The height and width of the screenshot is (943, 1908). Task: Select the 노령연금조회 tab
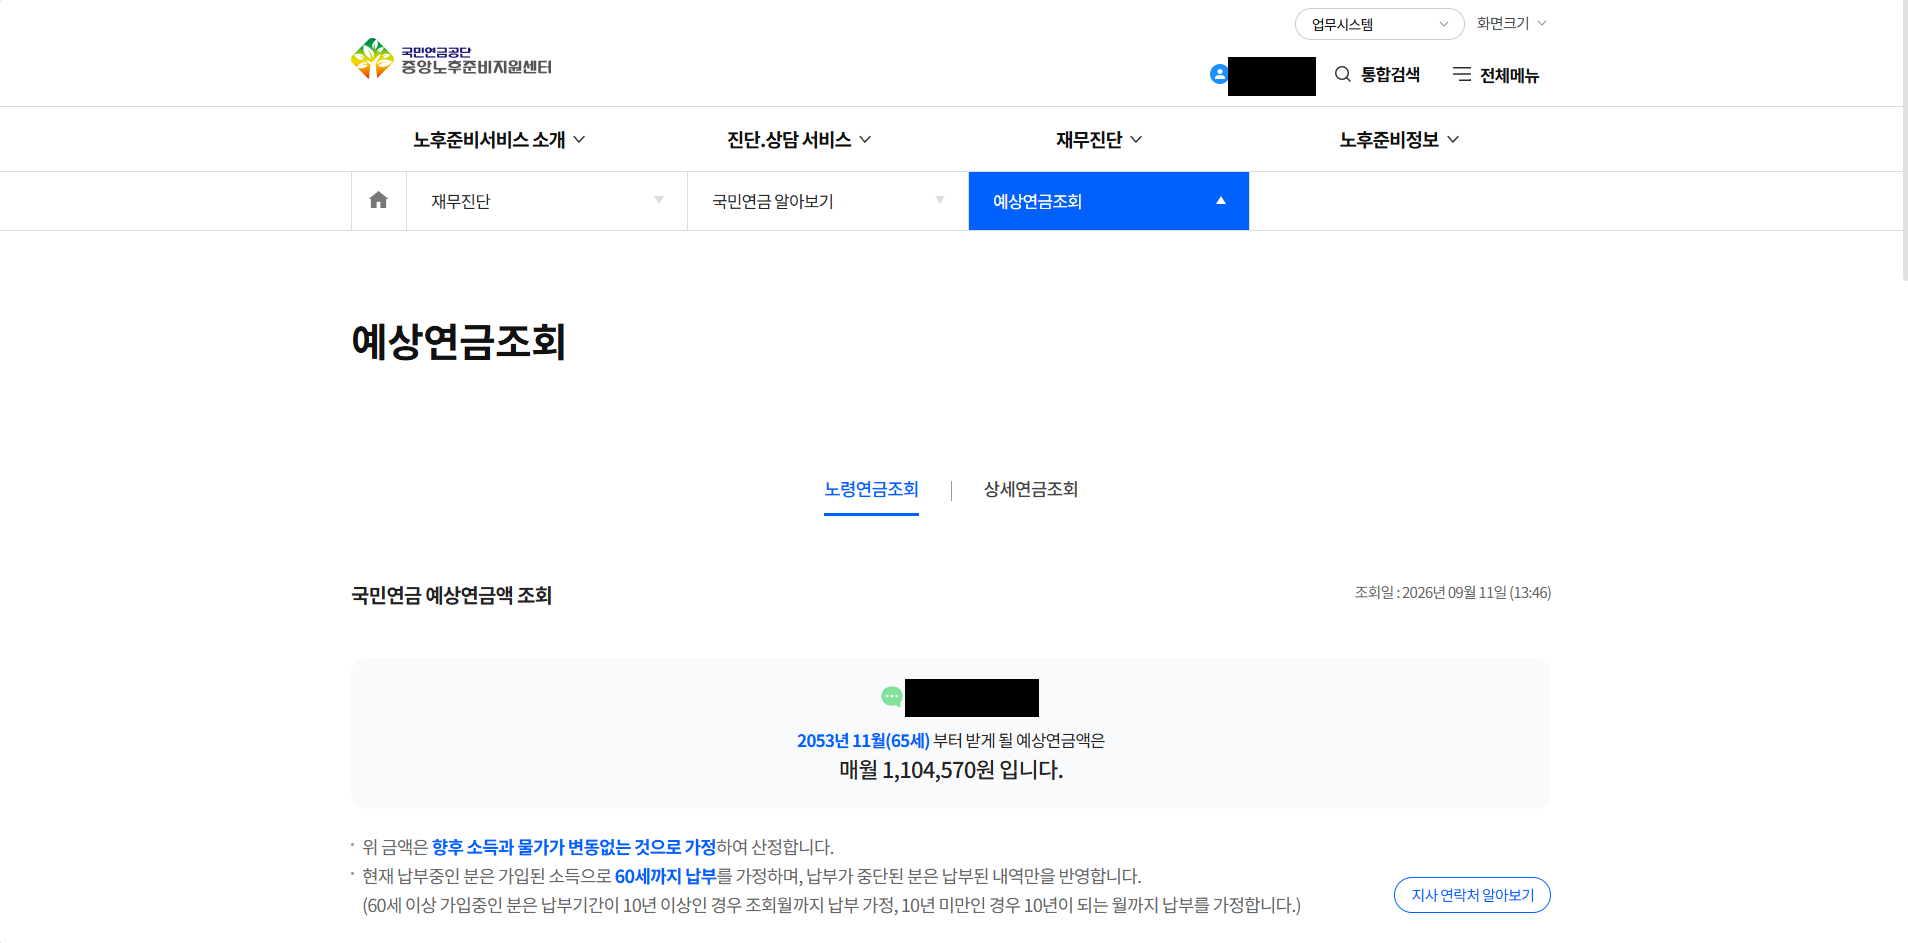[871, 489]
